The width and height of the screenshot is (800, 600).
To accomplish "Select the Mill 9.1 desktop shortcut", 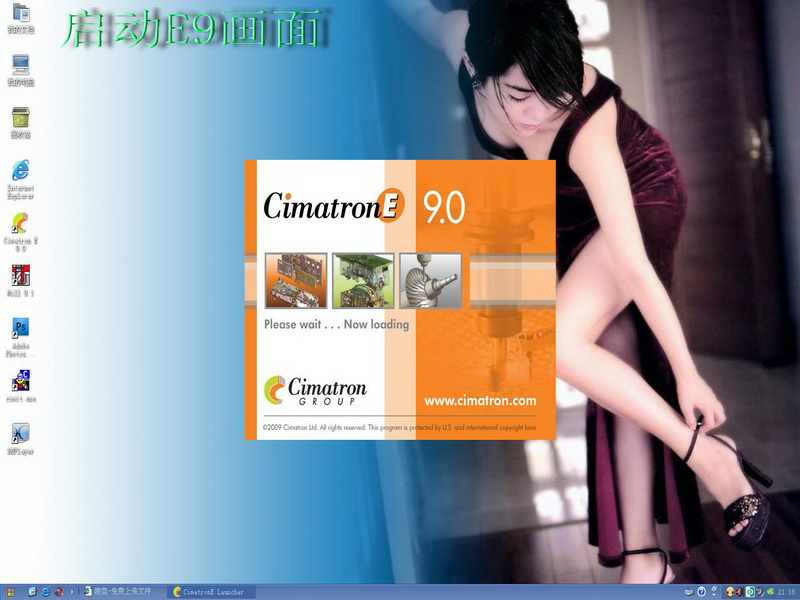I will point(21,281).
